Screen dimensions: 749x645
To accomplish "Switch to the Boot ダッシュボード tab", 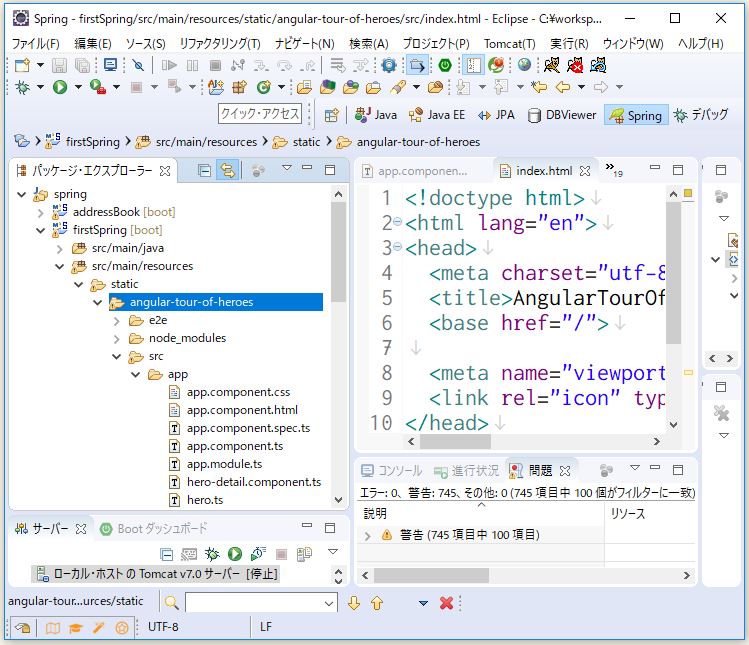I will tap(154, 529).
